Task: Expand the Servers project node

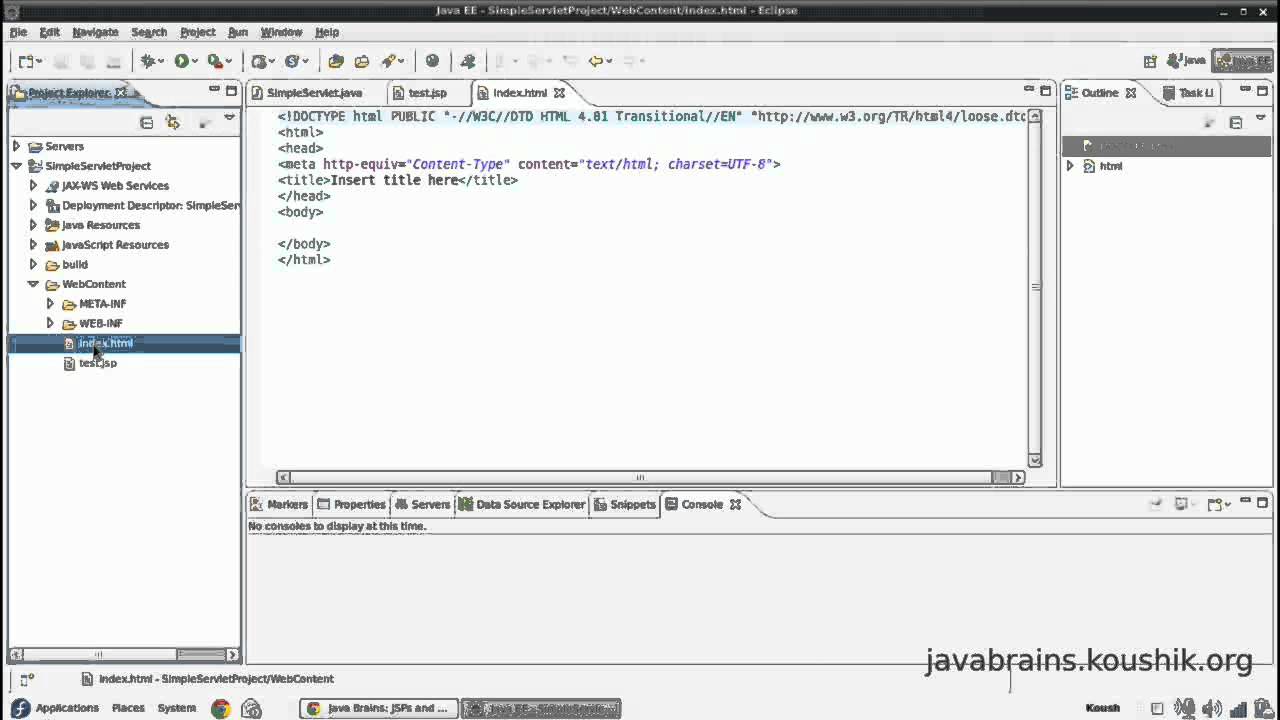Action: (16, 147)
